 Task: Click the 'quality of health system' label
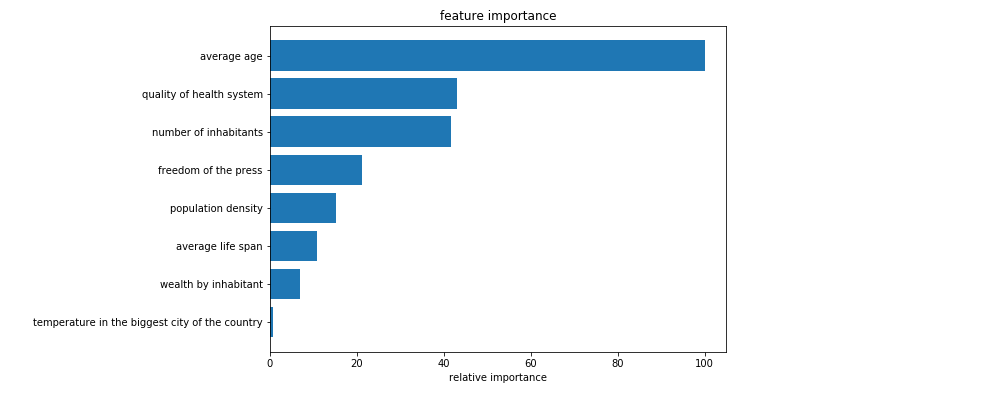[202, 95]
